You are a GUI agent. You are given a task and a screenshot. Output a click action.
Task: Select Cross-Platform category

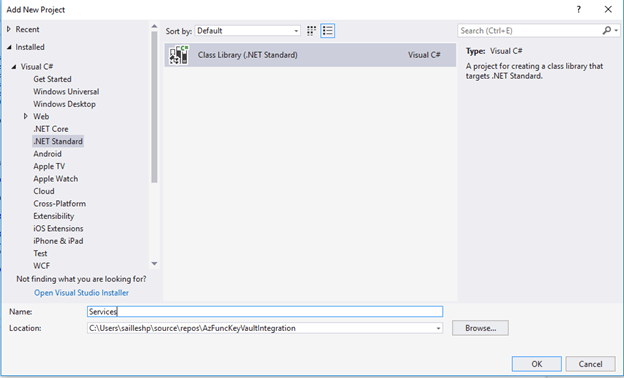[x=60, y=203]
